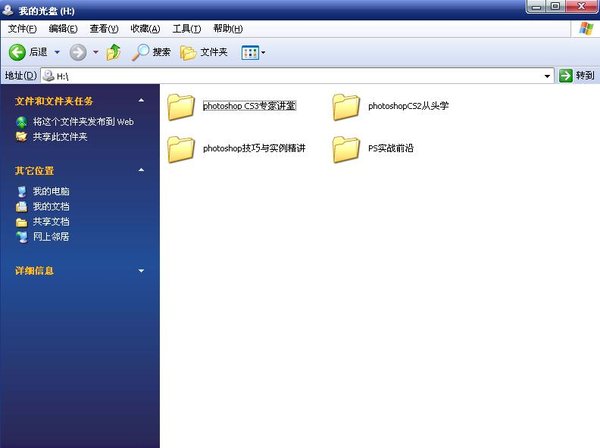Viewport: 600px width, 448px height.
Task: Open the 文件(F) menu
Action: pos(22,29)
